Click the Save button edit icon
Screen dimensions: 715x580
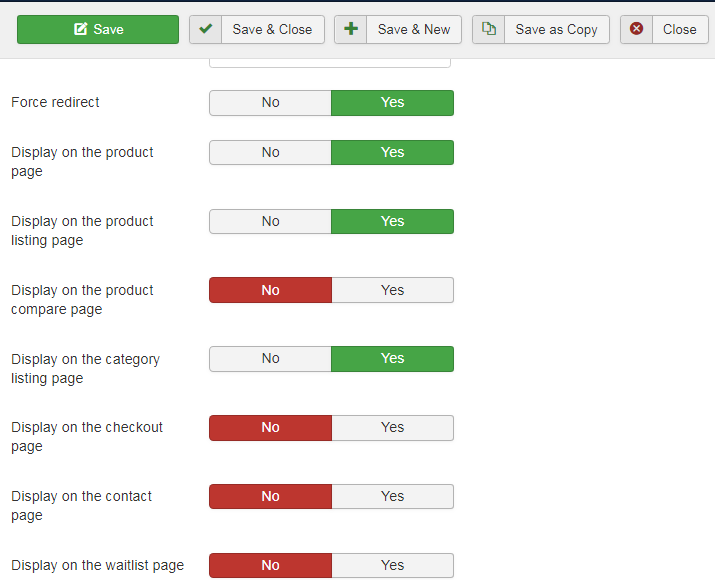pyautogui.click(x=81, y=29)
